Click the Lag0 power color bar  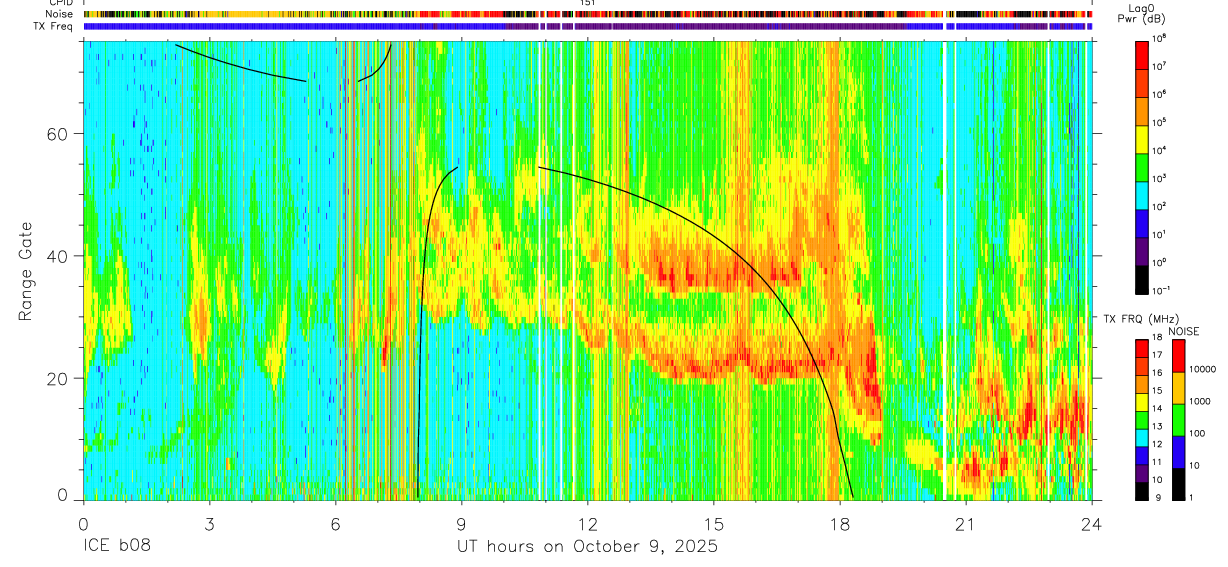pos(1143,167)
